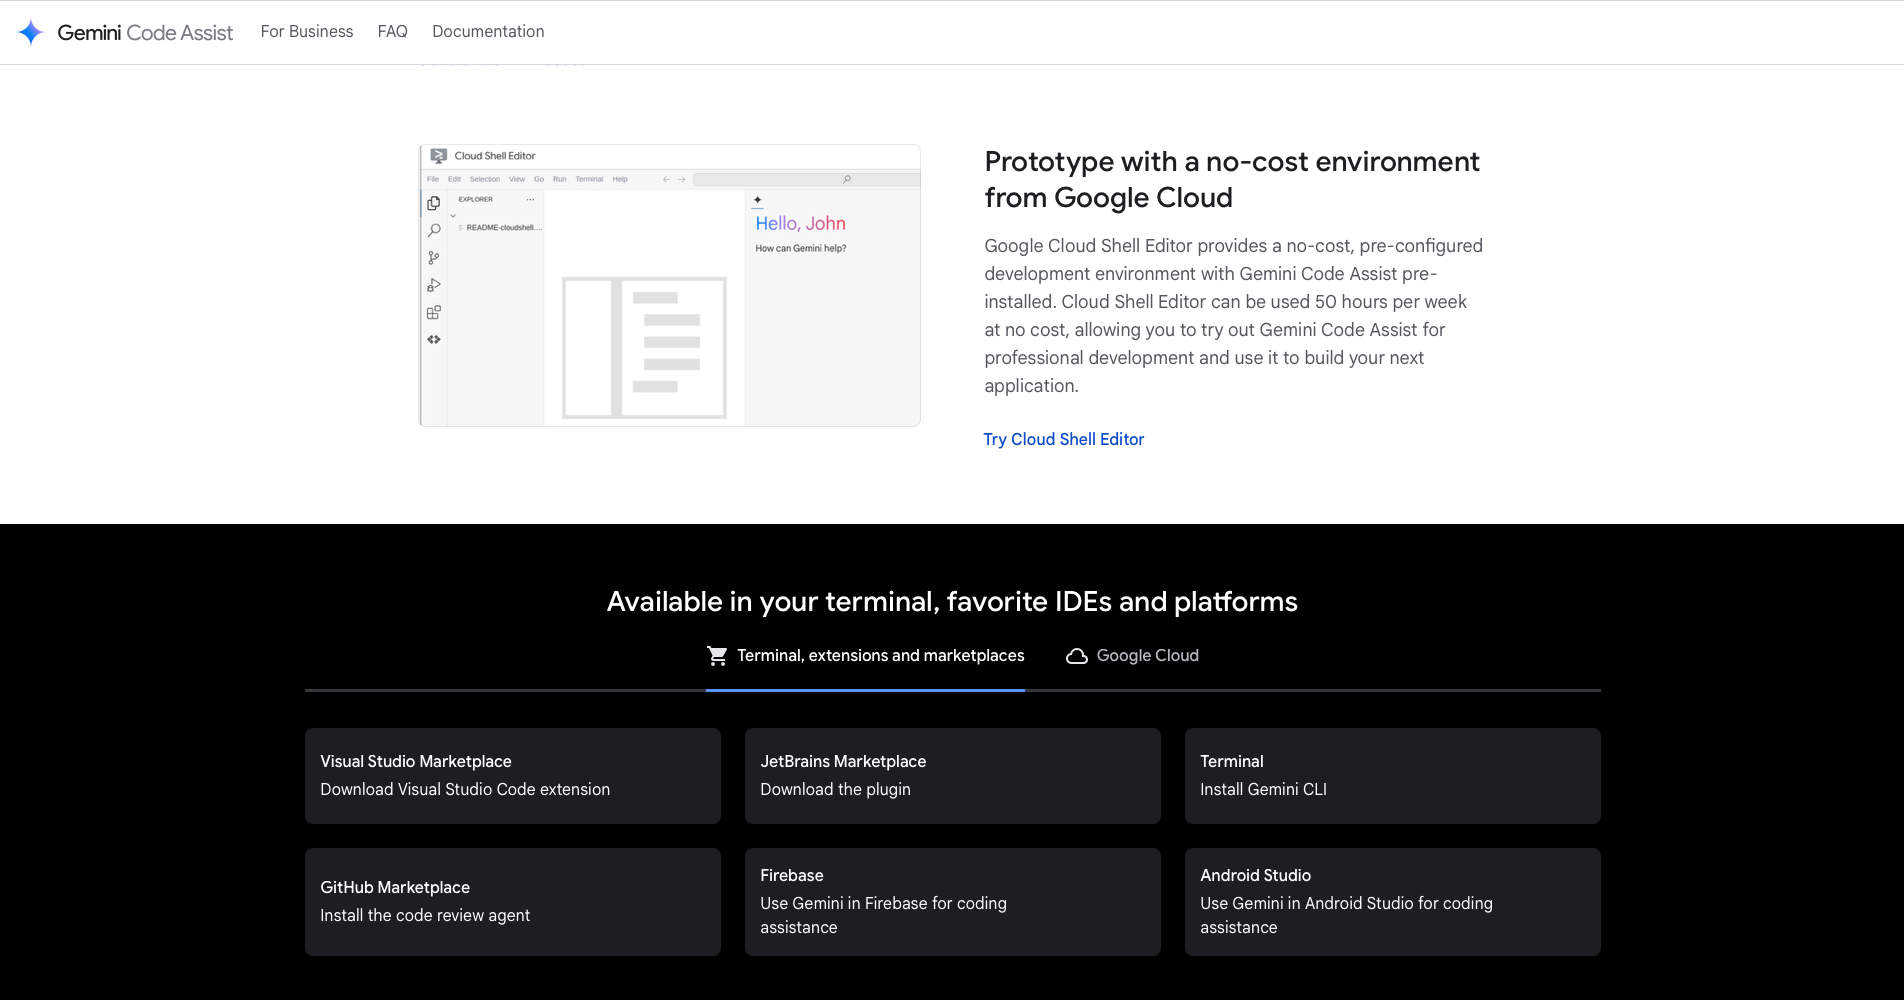Click the extensions blocks icon in the screenshot
Image resolution: width=1904 pixels, height=1000 pixels.
434,312
